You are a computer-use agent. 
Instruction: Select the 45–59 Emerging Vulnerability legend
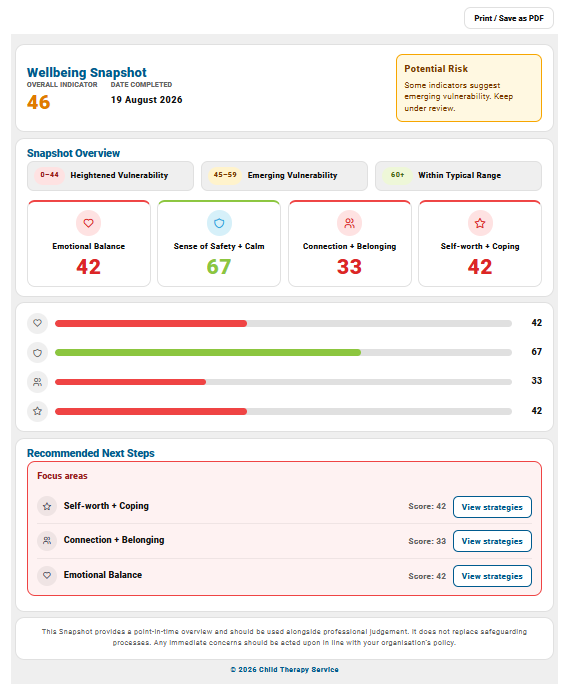[x=284, y=176]
